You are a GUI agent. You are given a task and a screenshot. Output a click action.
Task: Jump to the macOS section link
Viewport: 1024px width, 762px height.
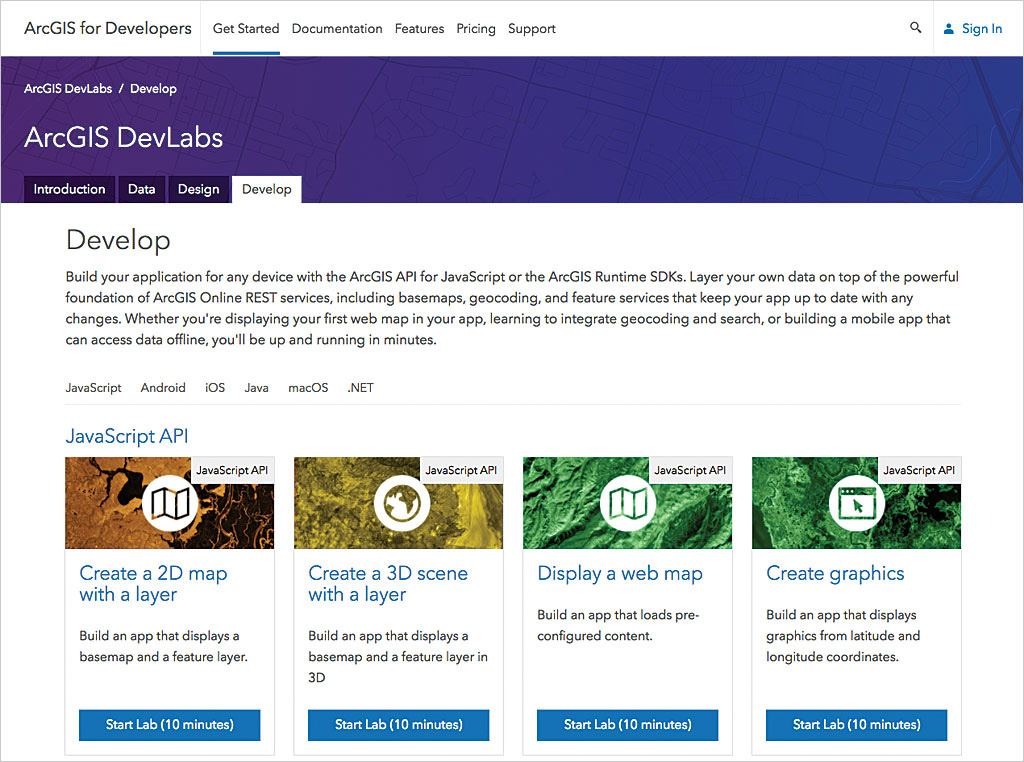pos(308,388)
